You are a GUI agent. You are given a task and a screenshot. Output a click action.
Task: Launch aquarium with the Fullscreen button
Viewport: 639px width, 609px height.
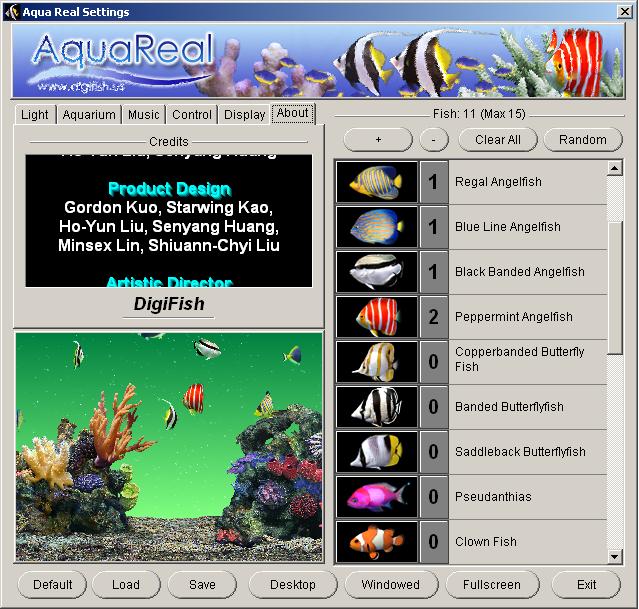point(492,585)
